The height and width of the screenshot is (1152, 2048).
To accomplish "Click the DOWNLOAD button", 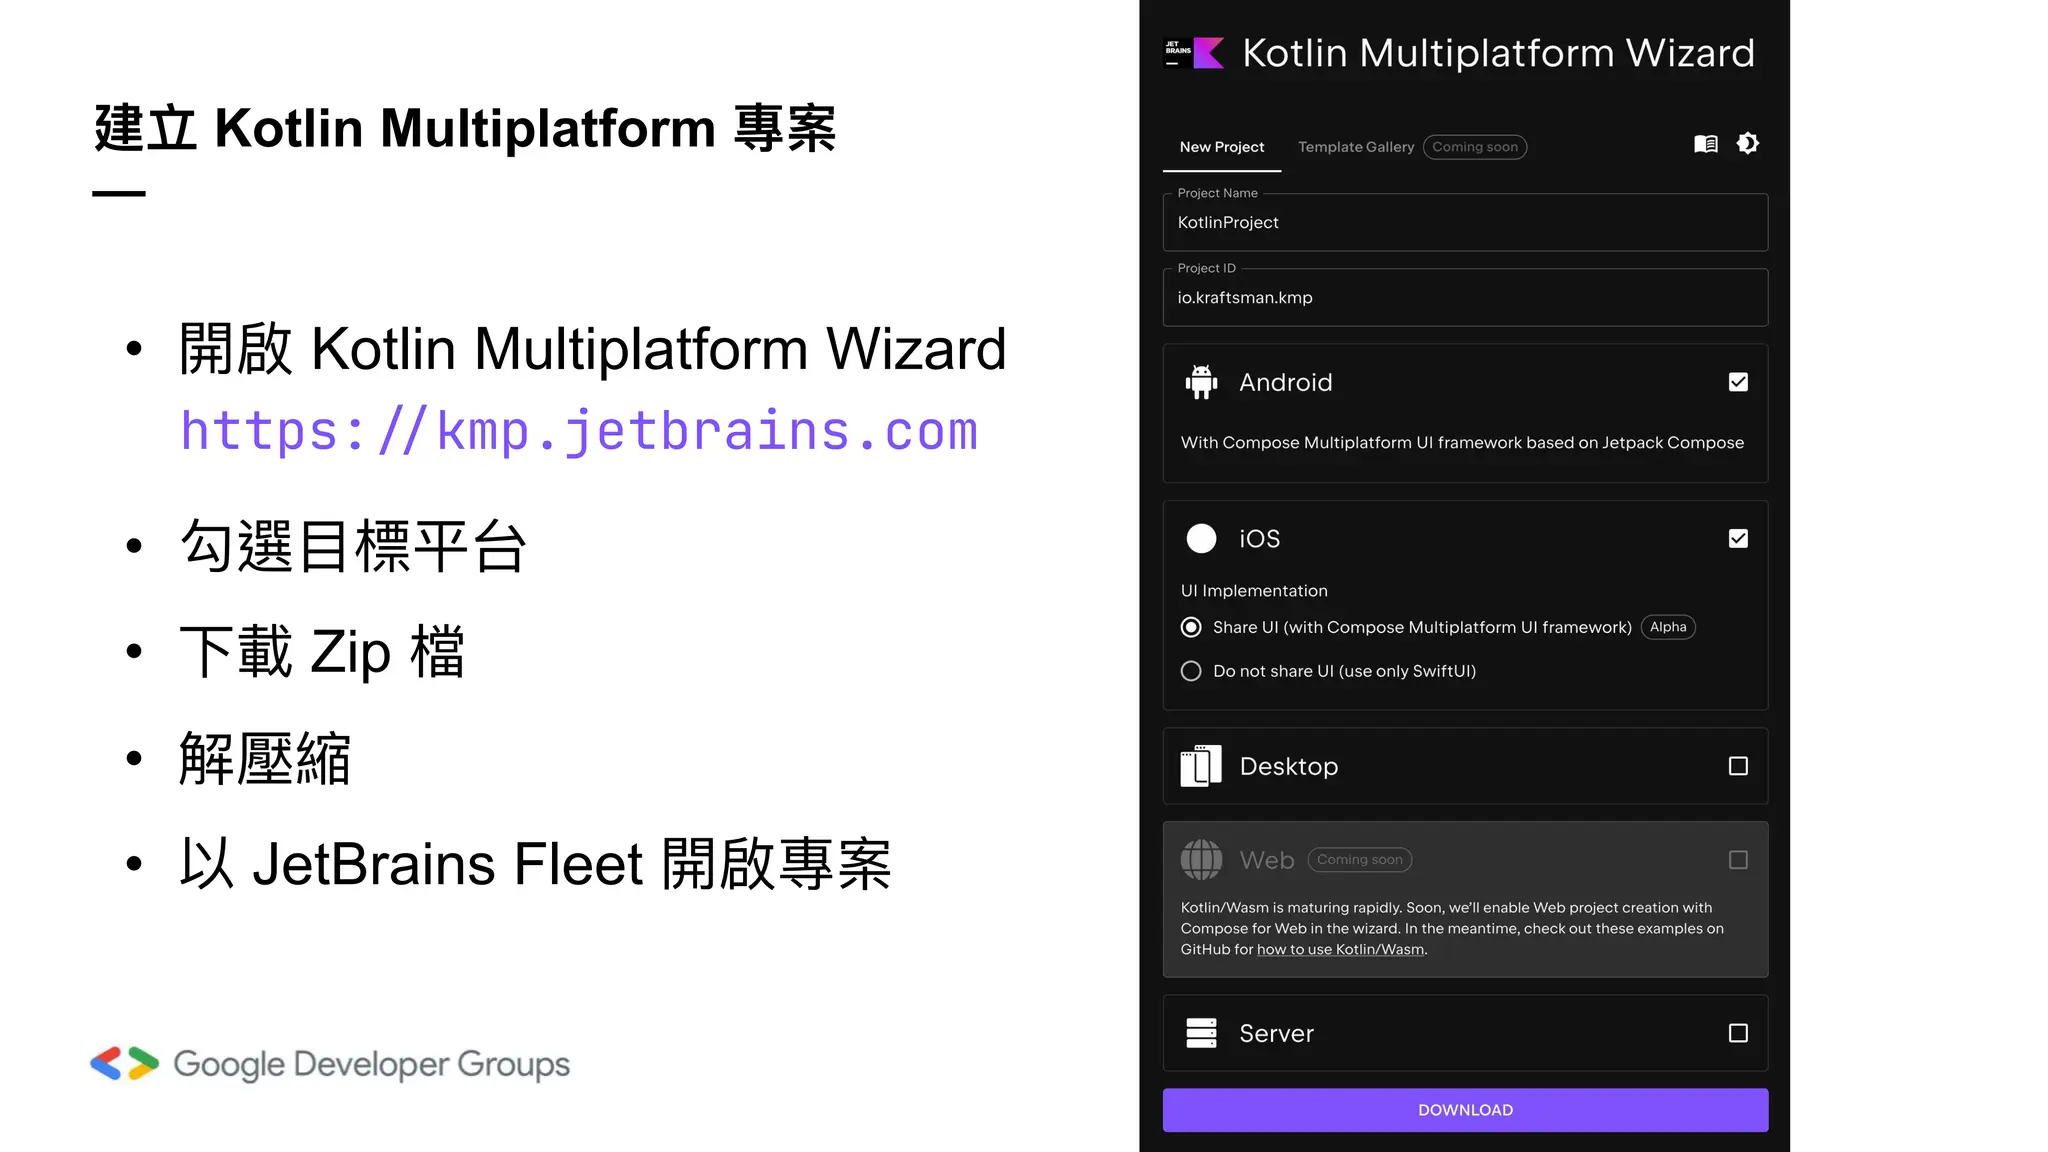I will pos(1465,1110).
